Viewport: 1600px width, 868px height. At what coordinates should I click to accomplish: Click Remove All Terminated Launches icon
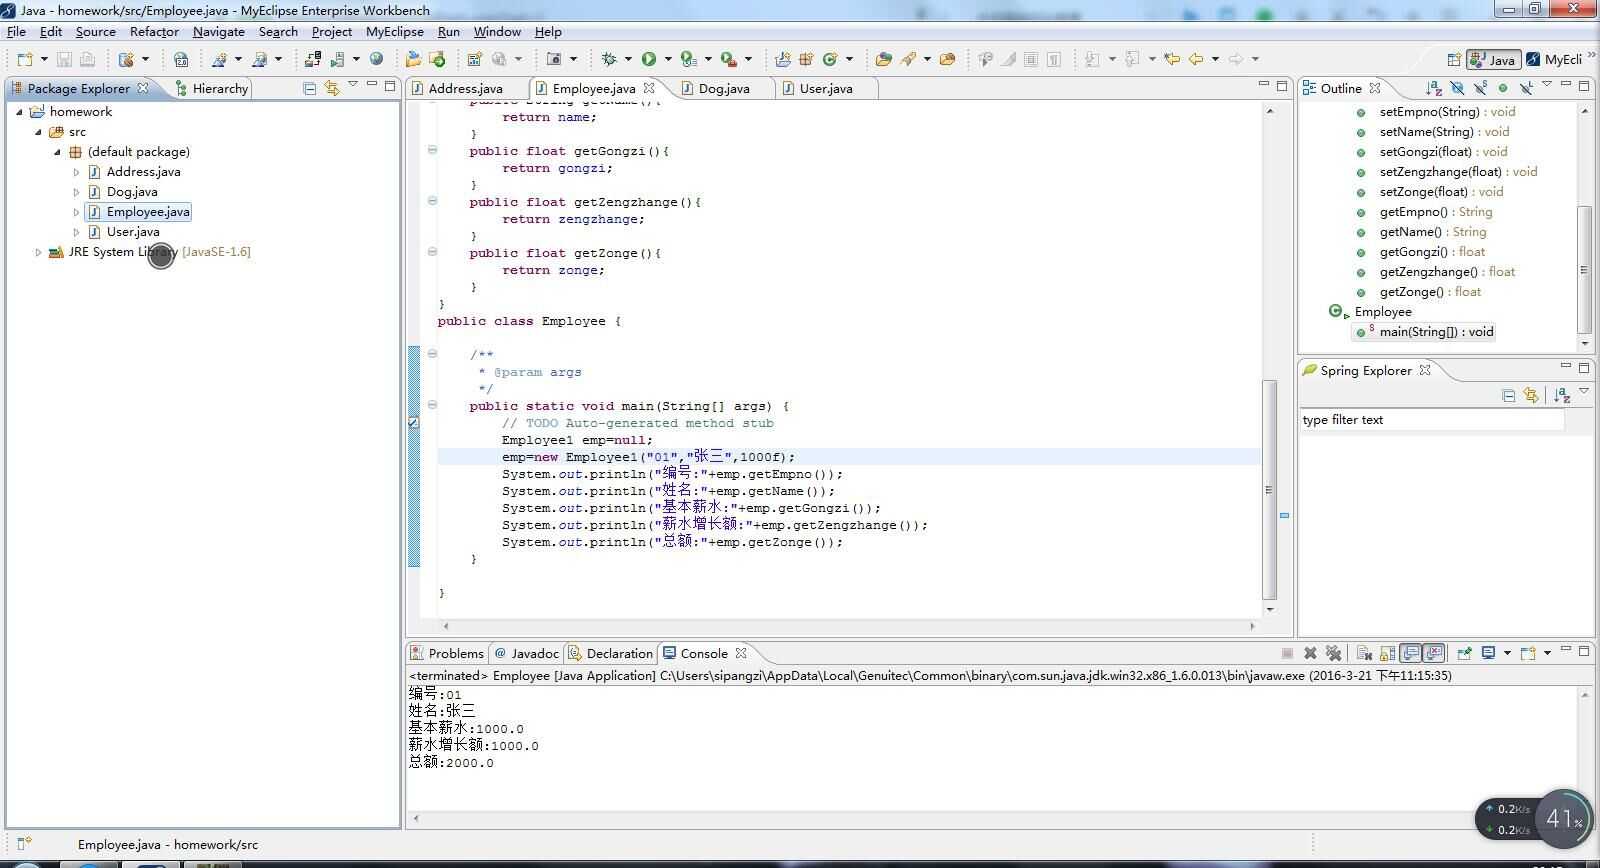tap(1333, 653)
